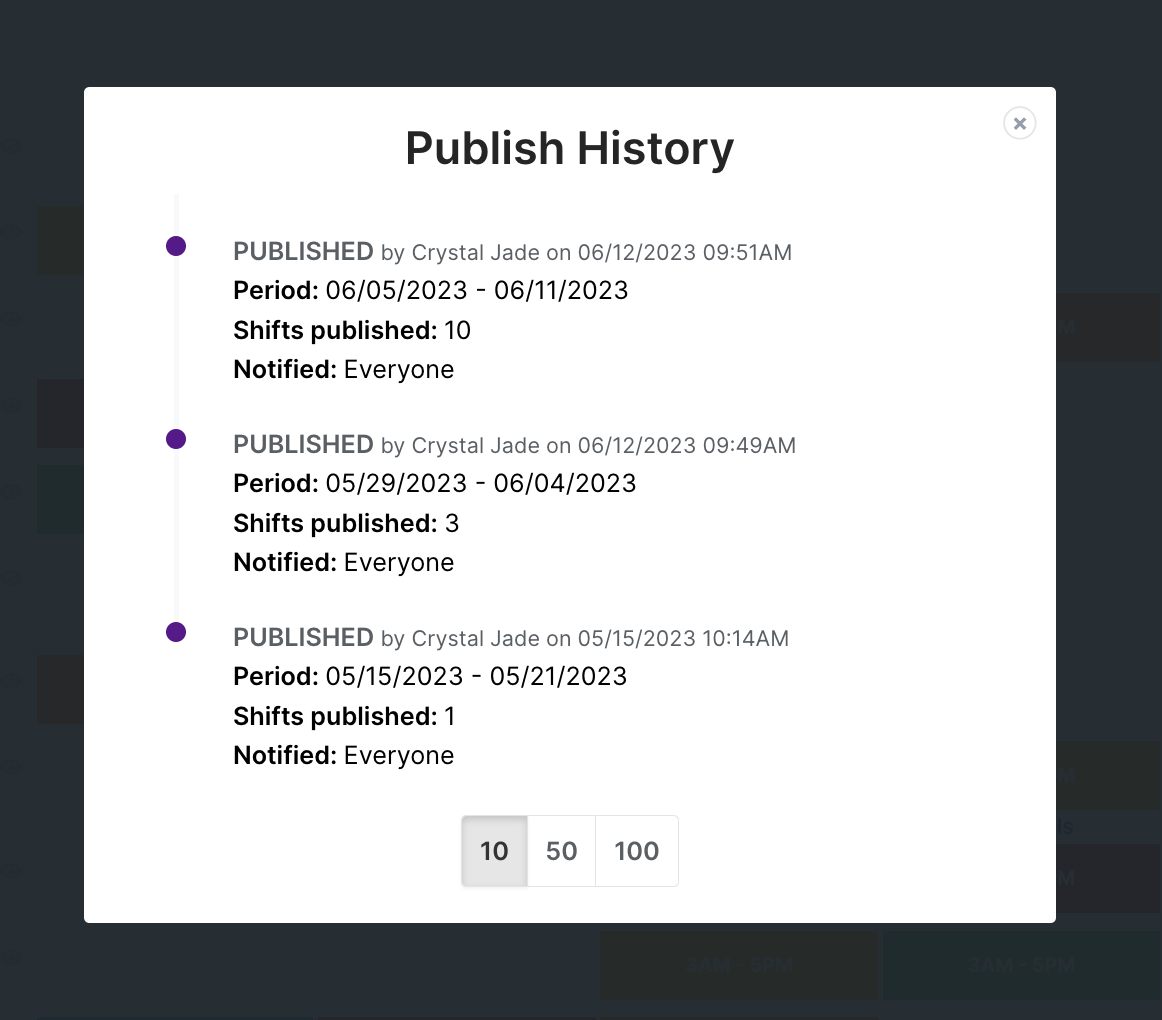Click the period 06/05/2023 - 06/11/2023 text
Image resolution: width=1162 pixels, height=1020 pixels.
[476, 290]
